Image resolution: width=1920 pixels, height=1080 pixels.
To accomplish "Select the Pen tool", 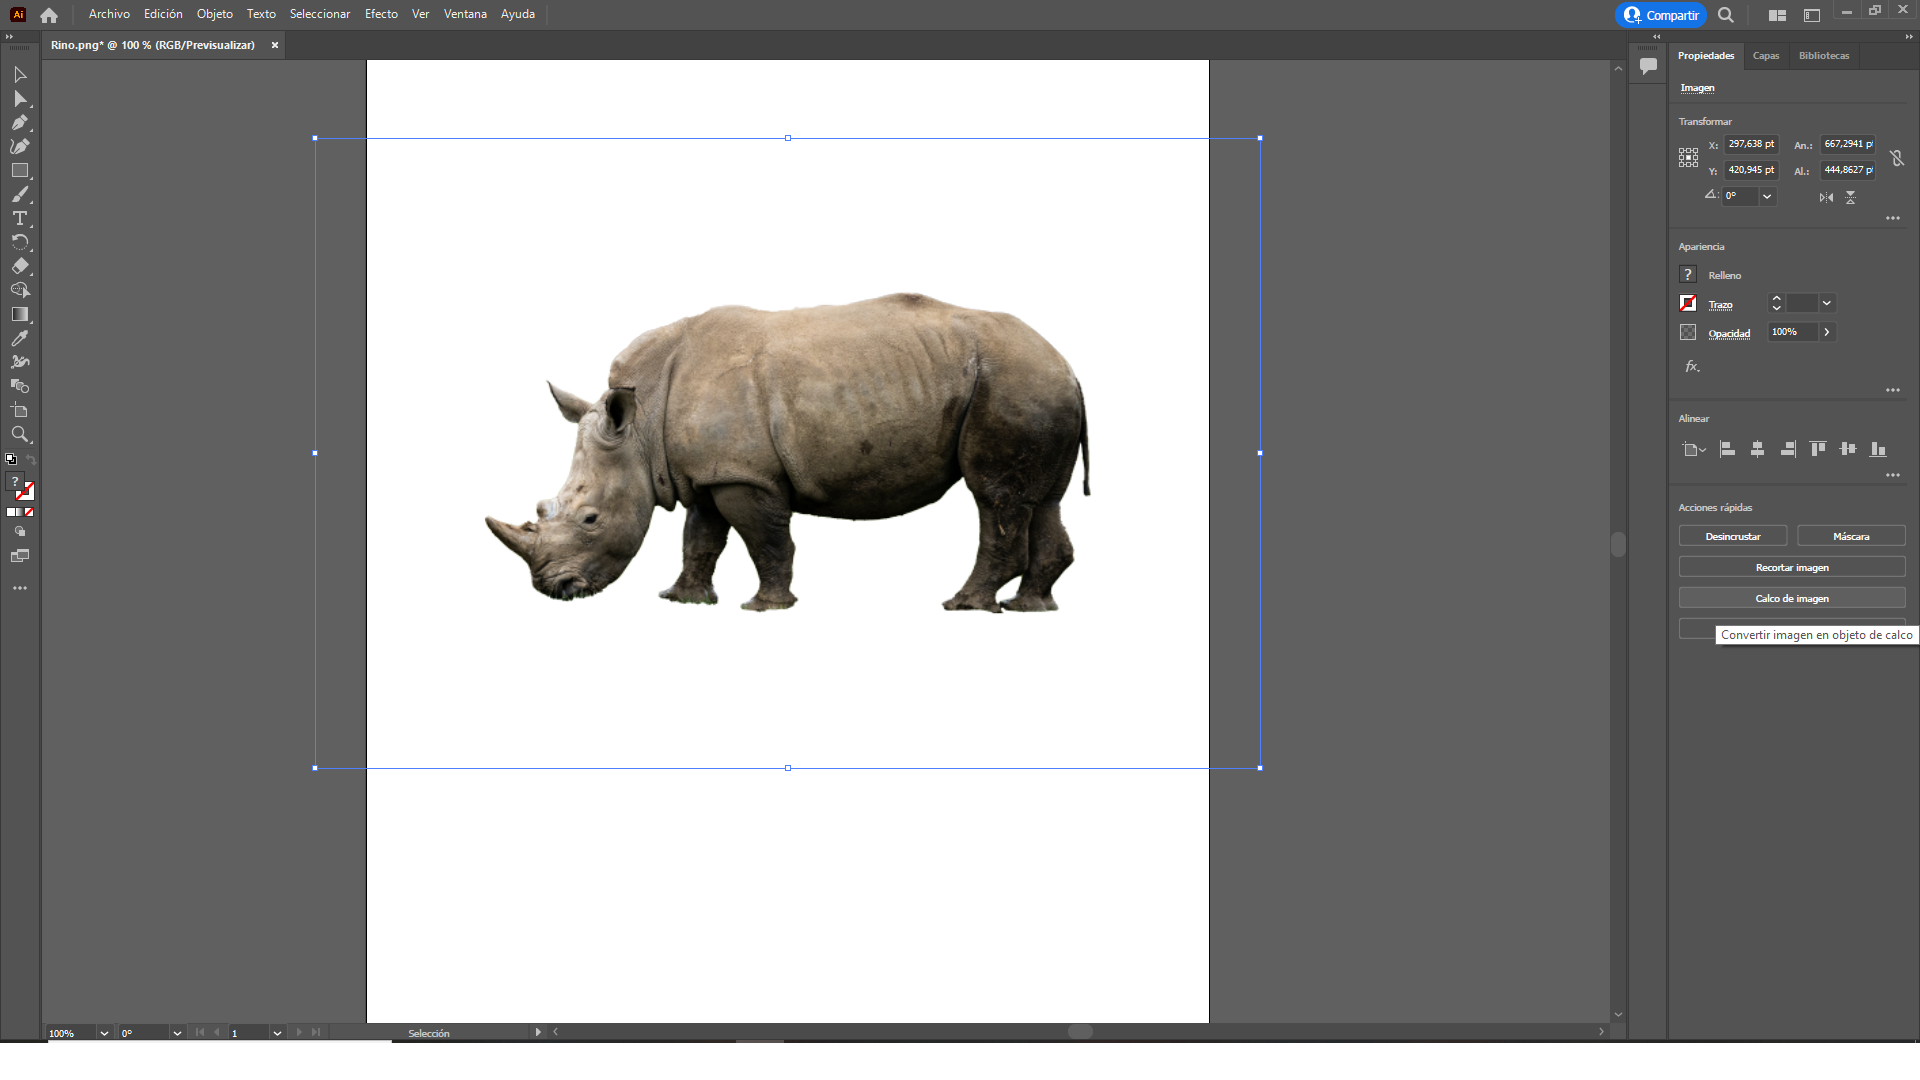I will point(19,123).
